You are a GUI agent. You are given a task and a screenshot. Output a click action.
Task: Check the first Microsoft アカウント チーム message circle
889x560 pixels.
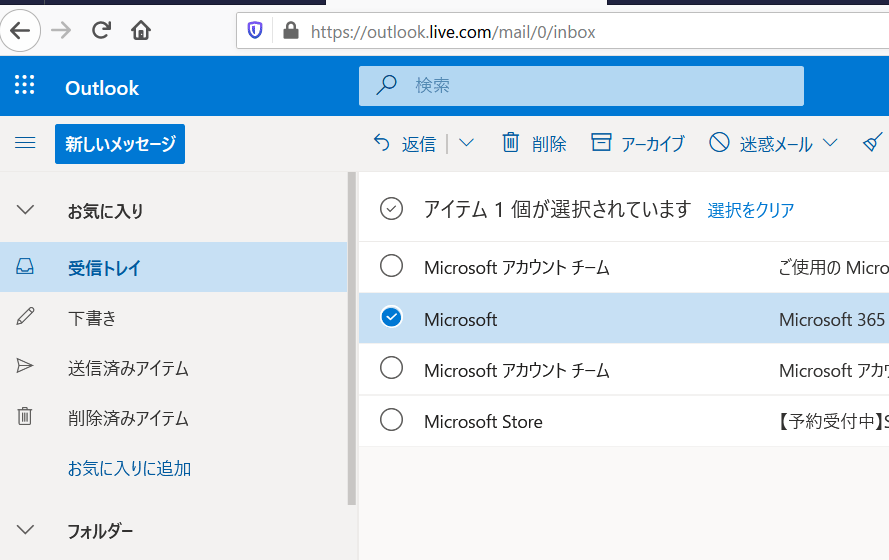click(x=391, y=265)
